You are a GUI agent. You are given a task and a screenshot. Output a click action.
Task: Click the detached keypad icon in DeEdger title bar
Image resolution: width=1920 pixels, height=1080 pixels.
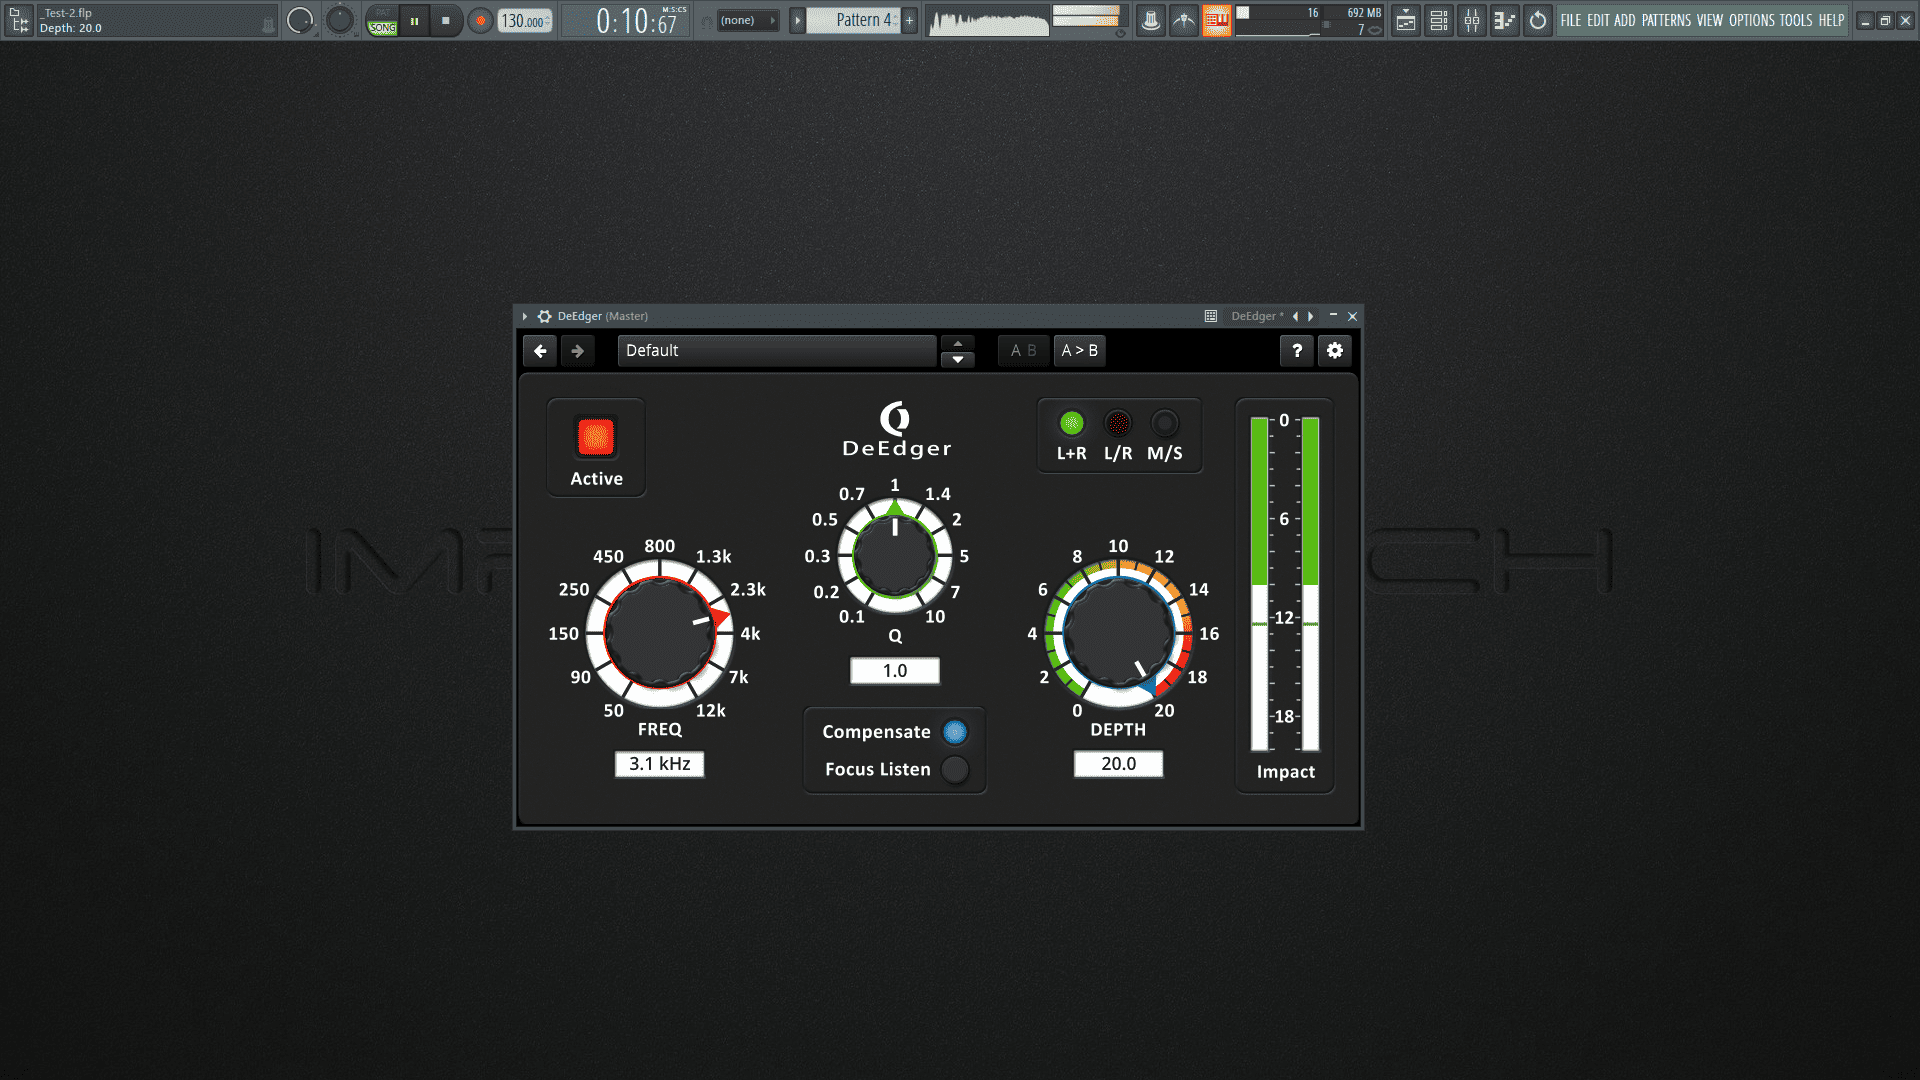coord(1211,316)
